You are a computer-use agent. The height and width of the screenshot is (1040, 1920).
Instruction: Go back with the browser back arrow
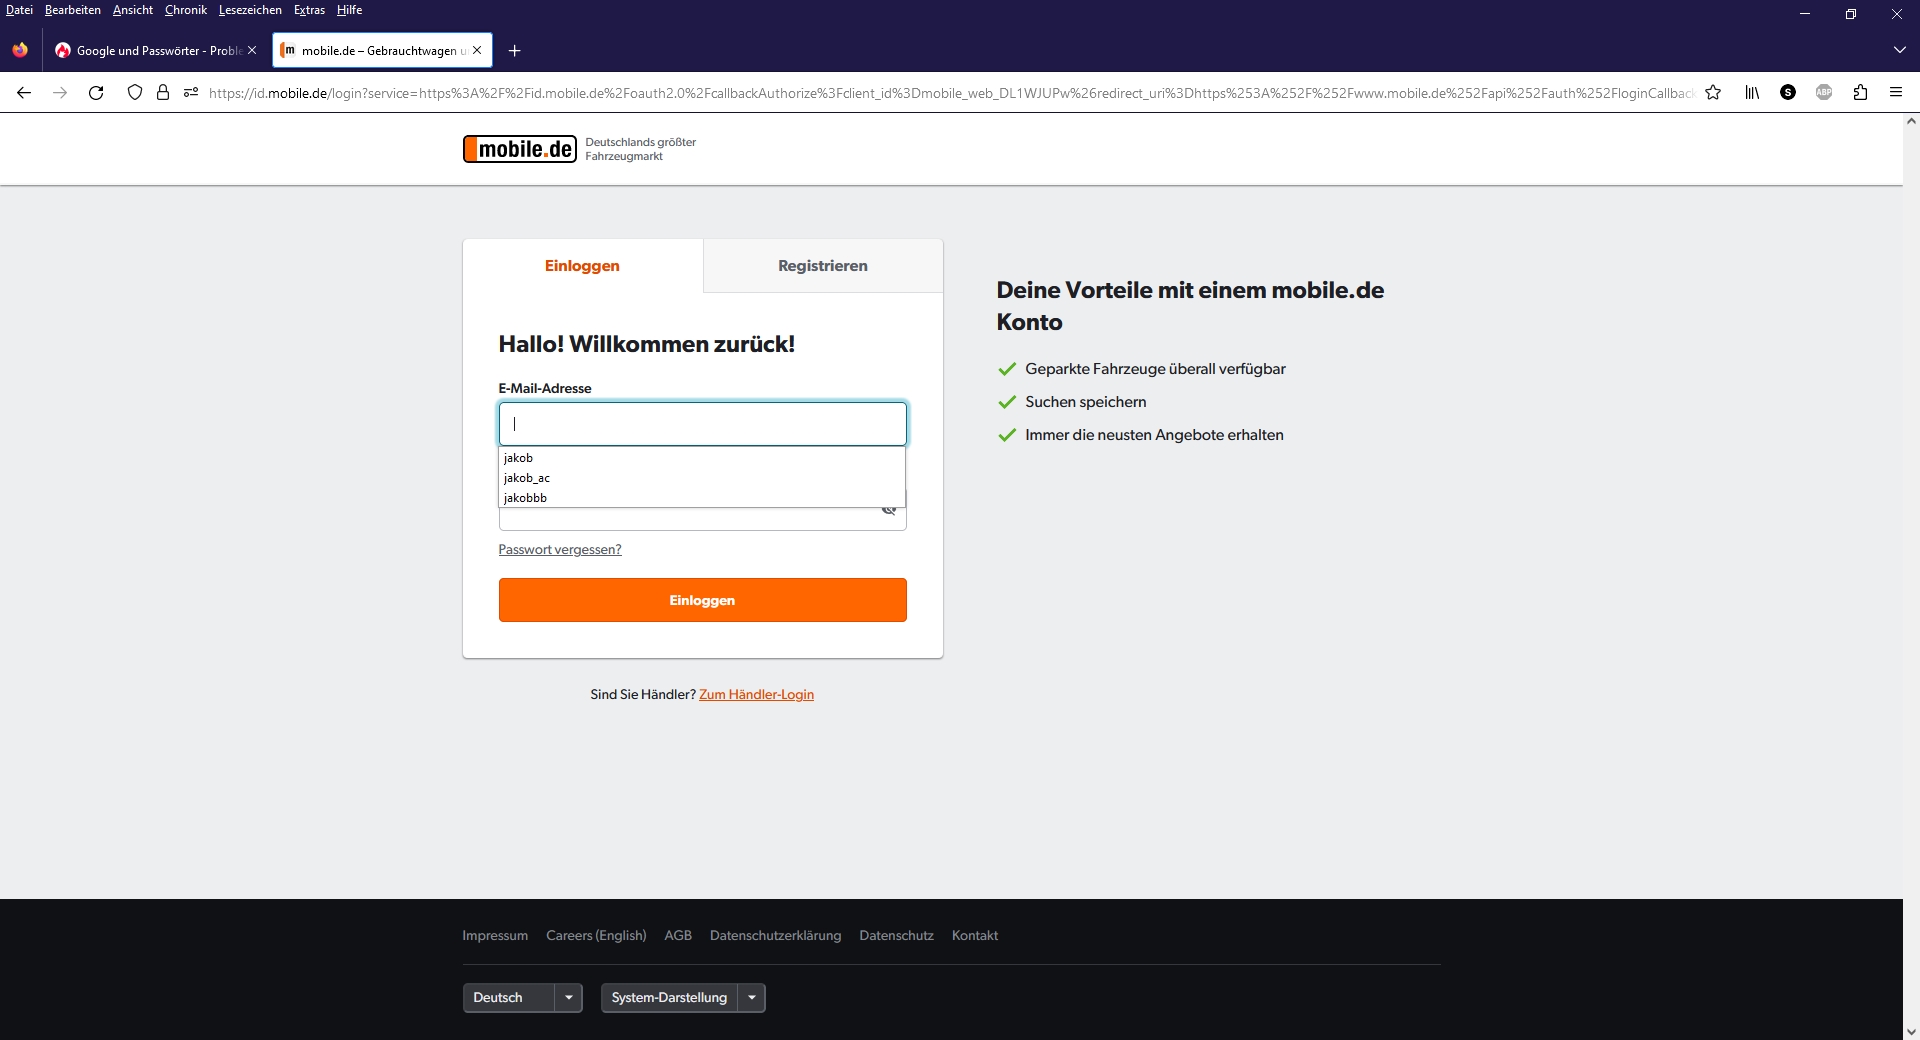click(x=24, y=93)
